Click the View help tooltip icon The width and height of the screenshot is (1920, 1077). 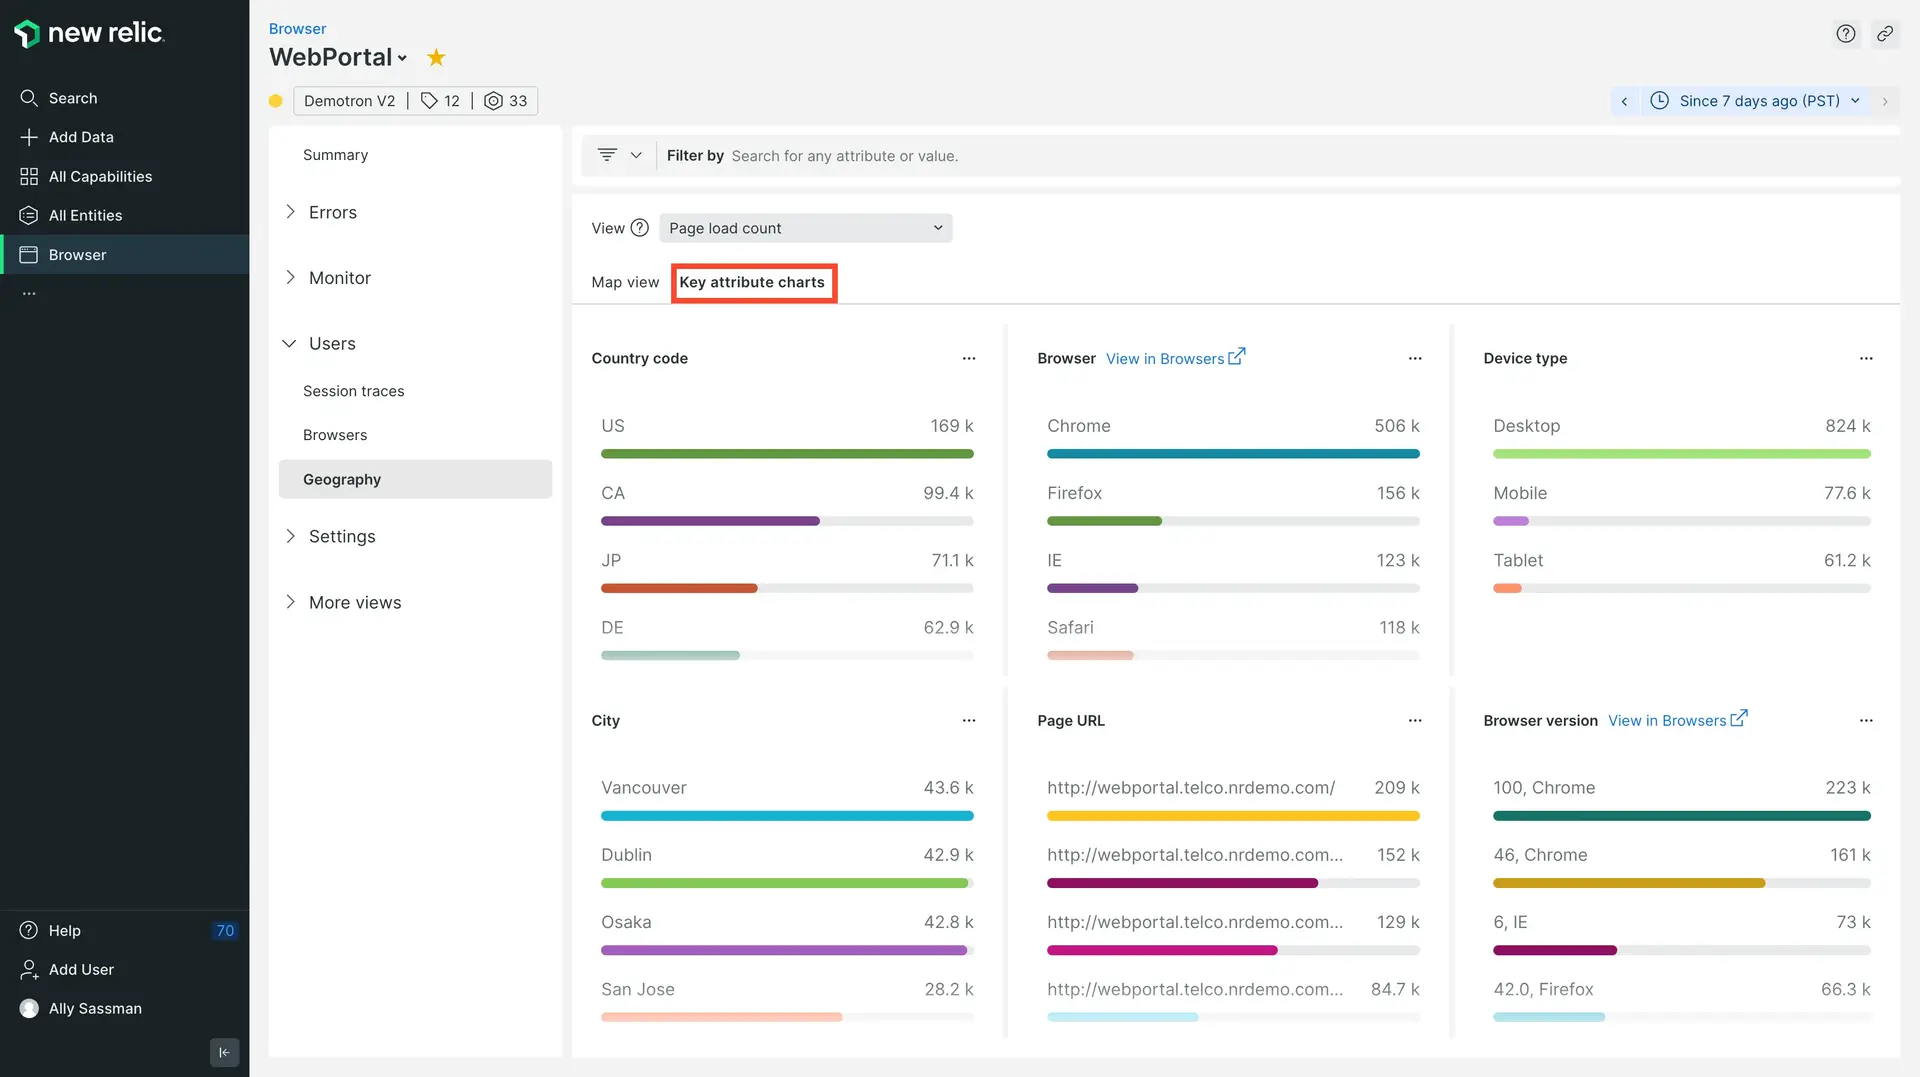point(640,228)
